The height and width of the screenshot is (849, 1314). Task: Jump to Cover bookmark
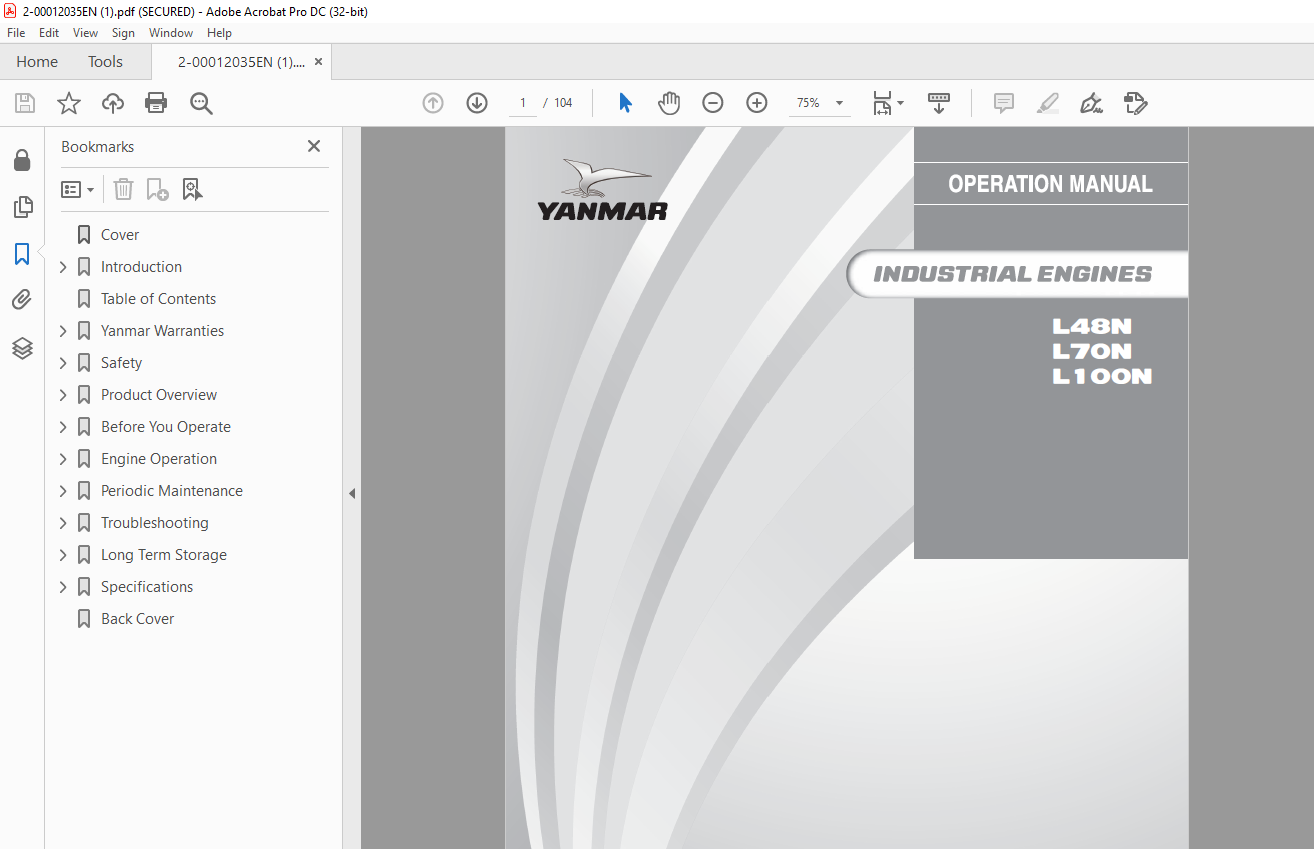click(x=120, y=235)
